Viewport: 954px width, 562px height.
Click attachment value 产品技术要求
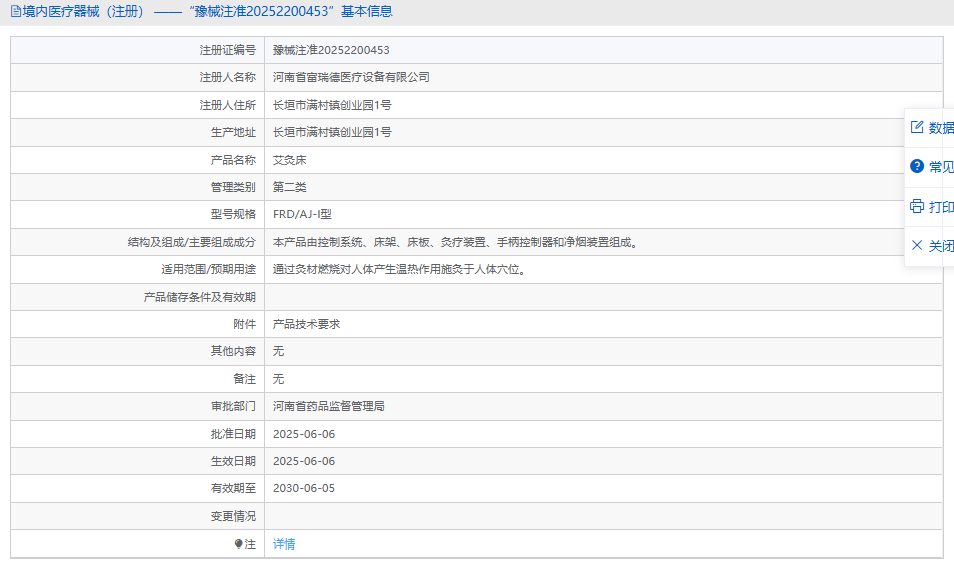306,325
